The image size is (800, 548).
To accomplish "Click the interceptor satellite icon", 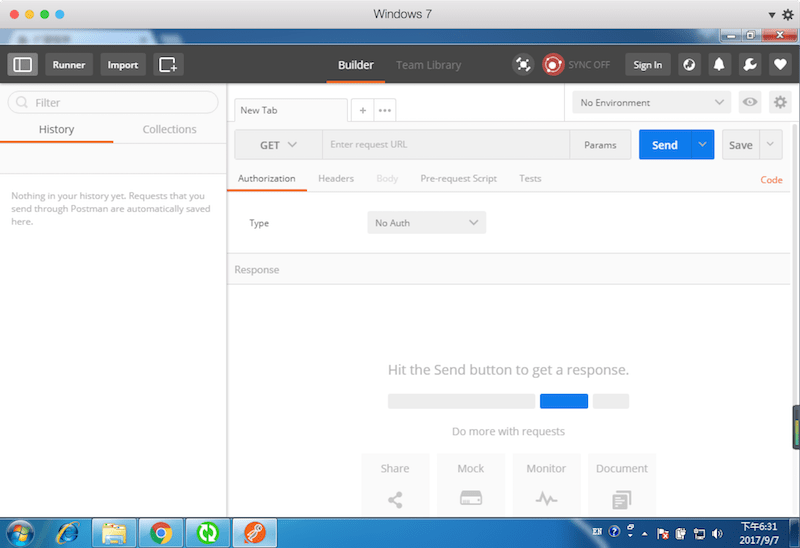I will 523,65.
